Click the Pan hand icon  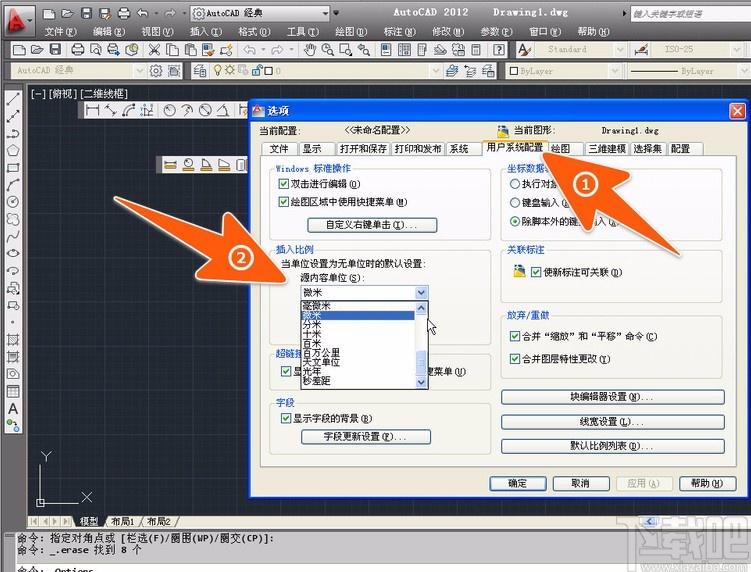[x=311, y=49]
